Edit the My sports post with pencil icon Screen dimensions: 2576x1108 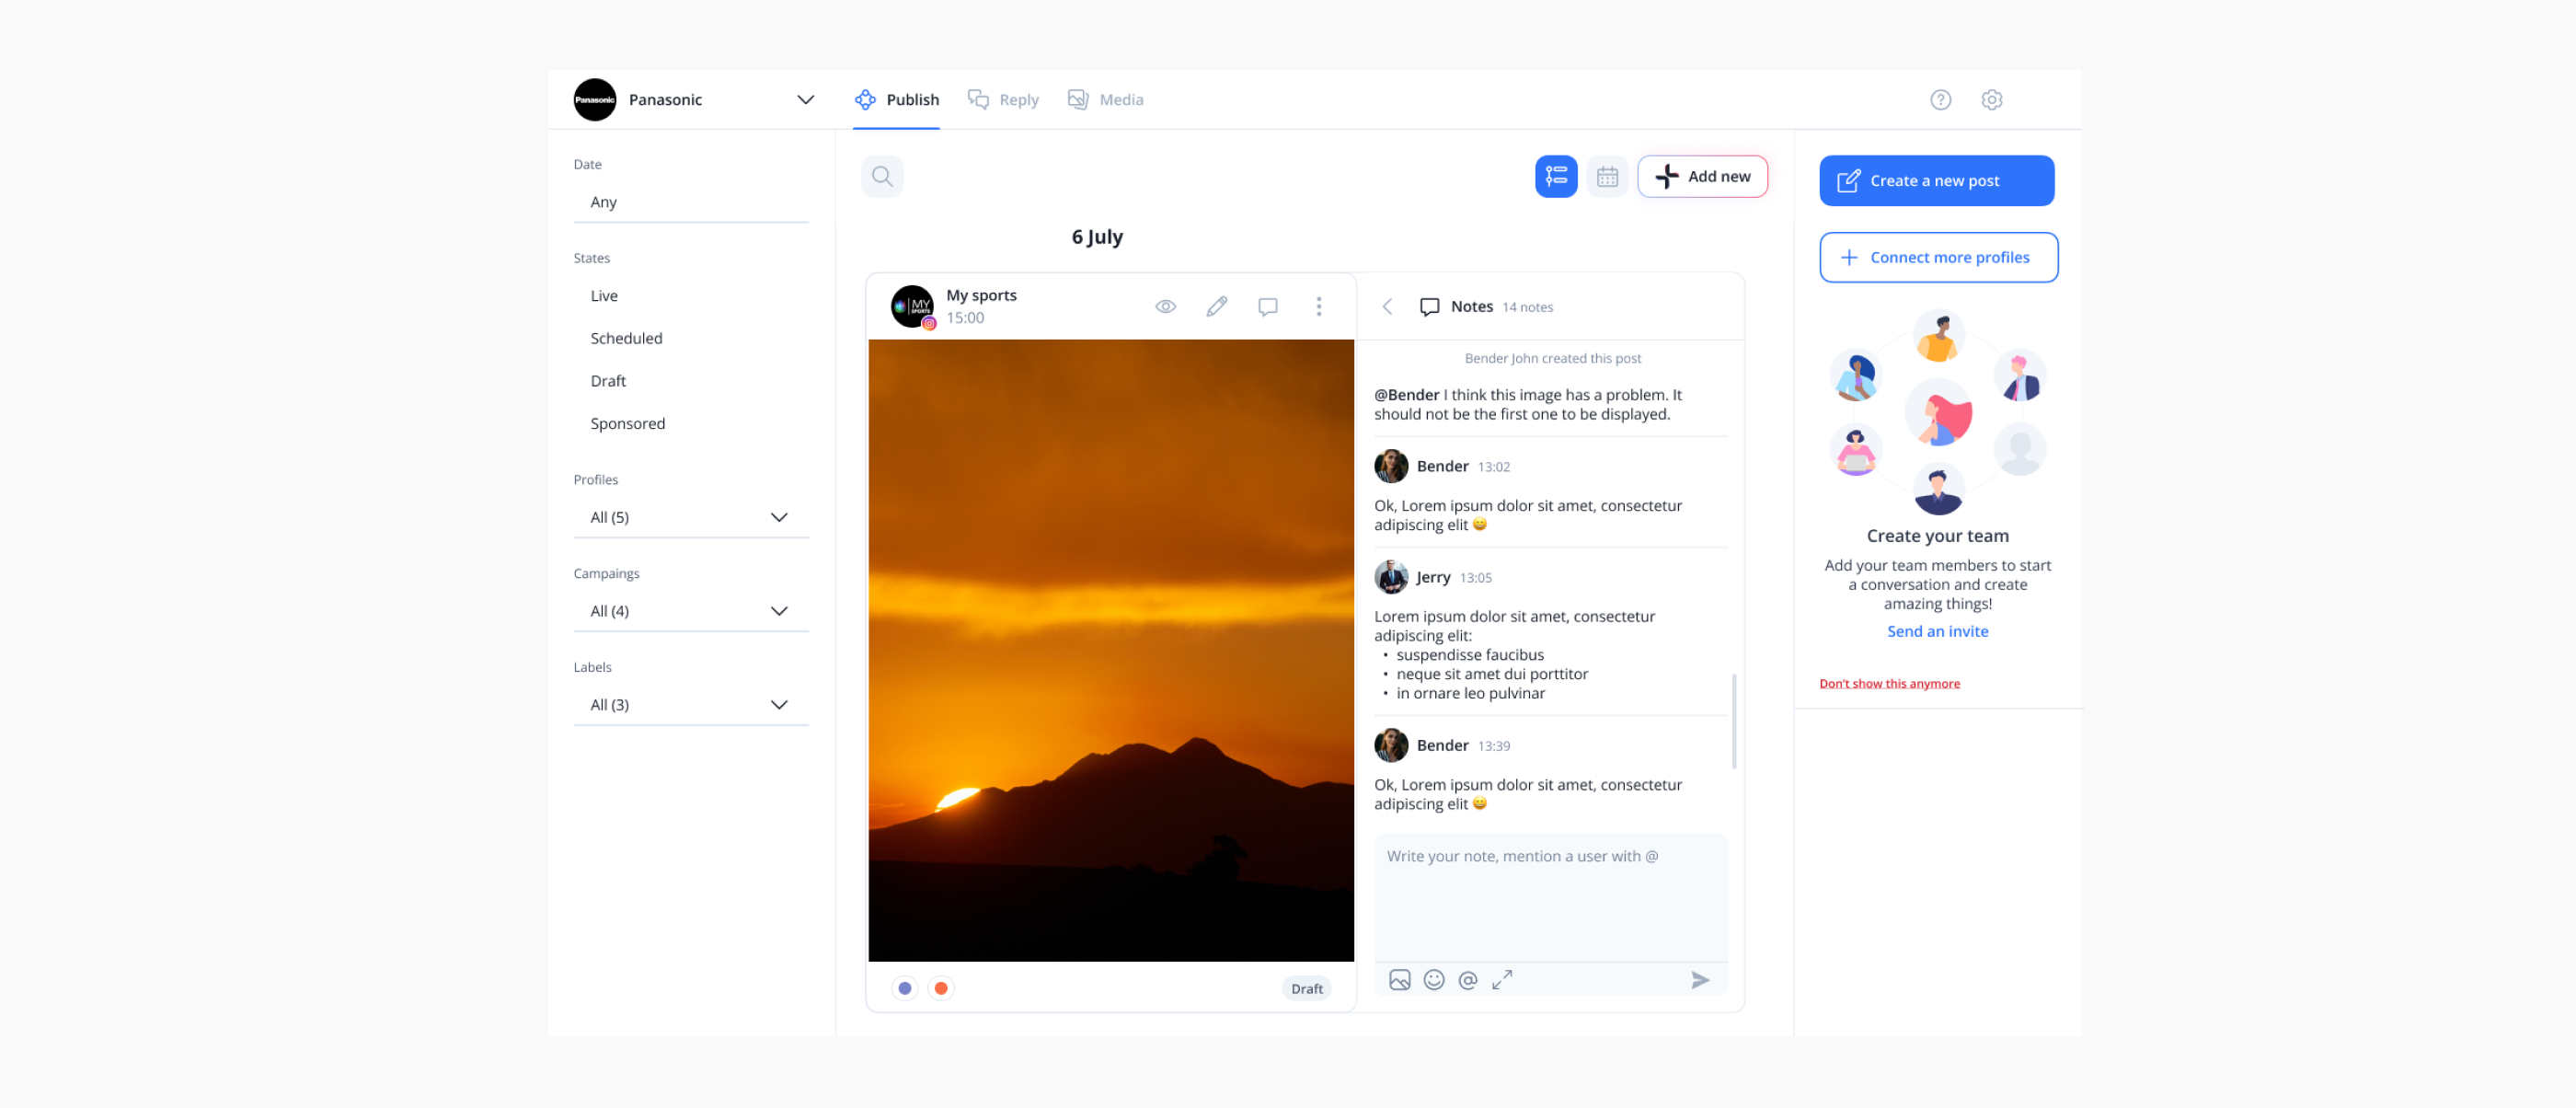(1217, 306)
